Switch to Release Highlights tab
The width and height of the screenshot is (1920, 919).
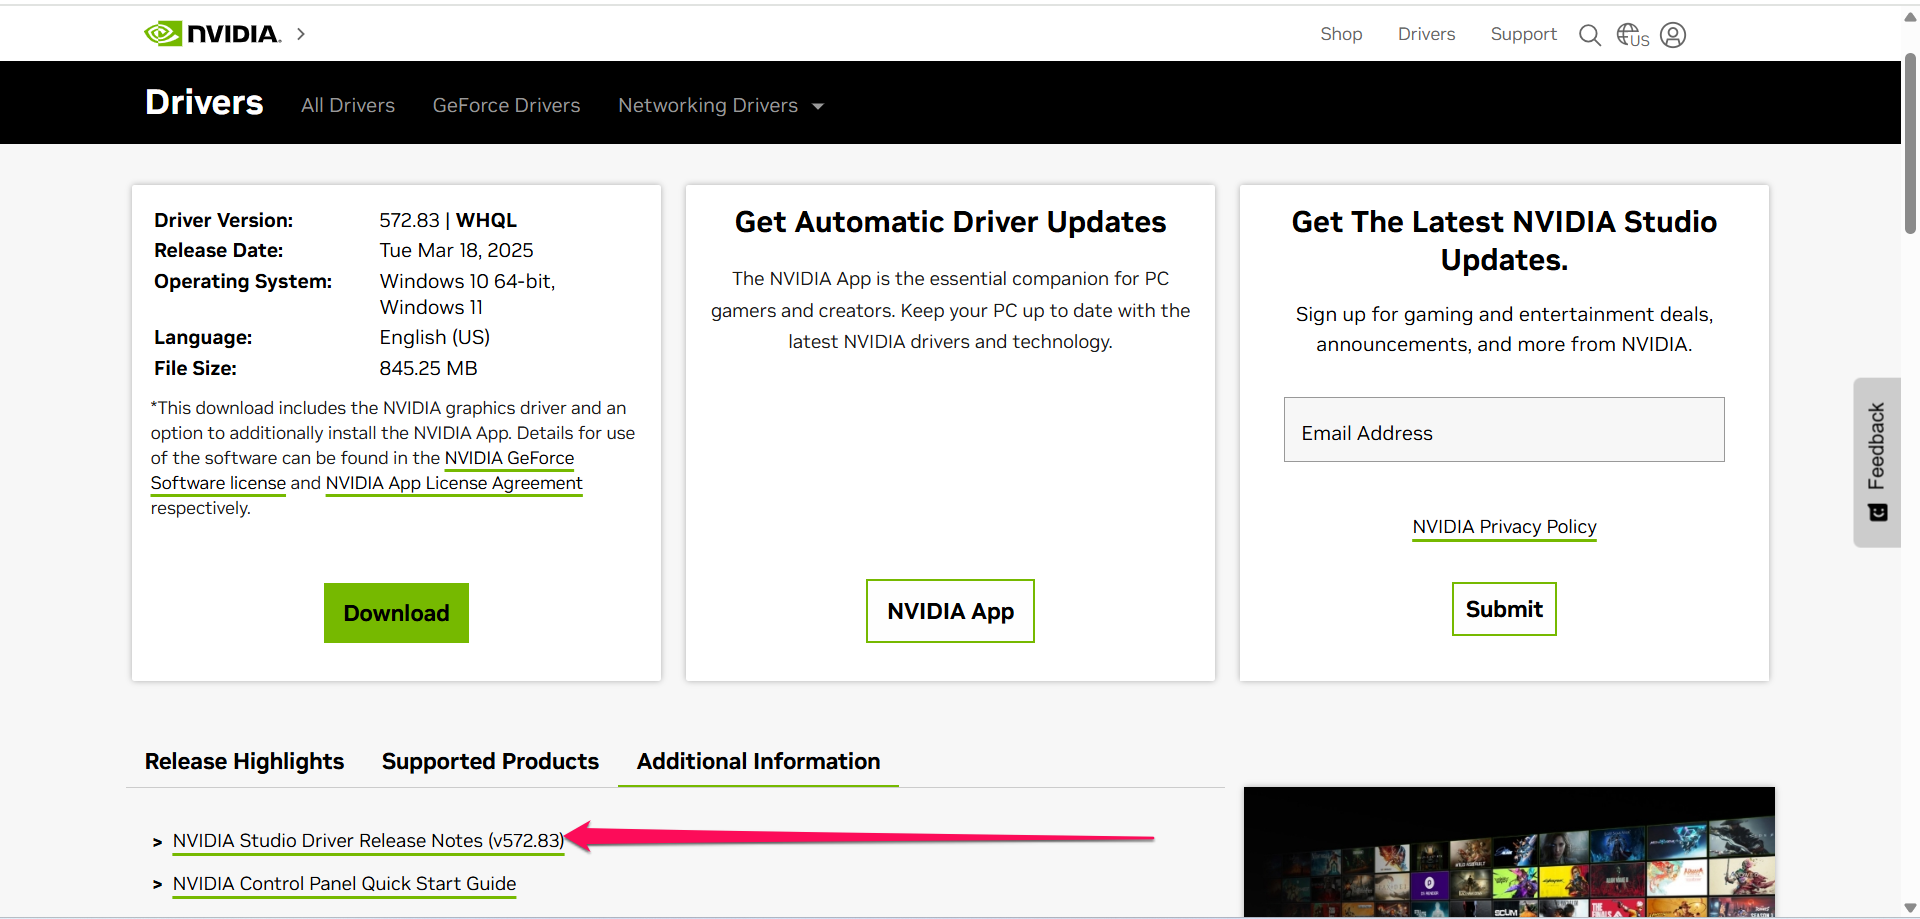244,761
